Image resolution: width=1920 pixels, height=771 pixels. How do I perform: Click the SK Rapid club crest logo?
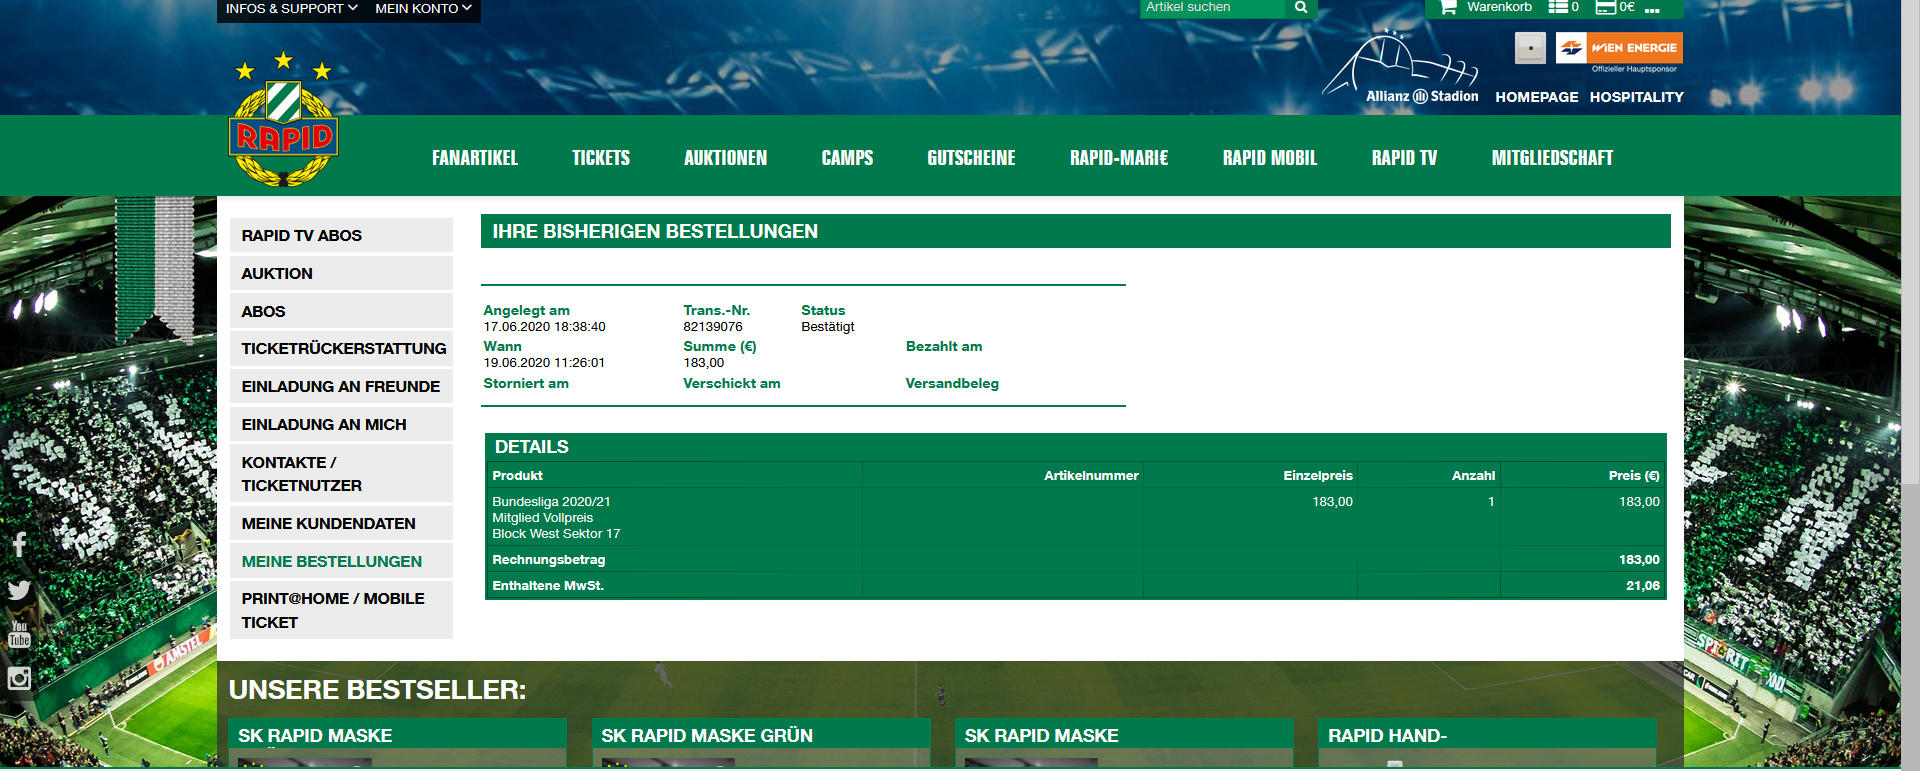click(284, 120)
